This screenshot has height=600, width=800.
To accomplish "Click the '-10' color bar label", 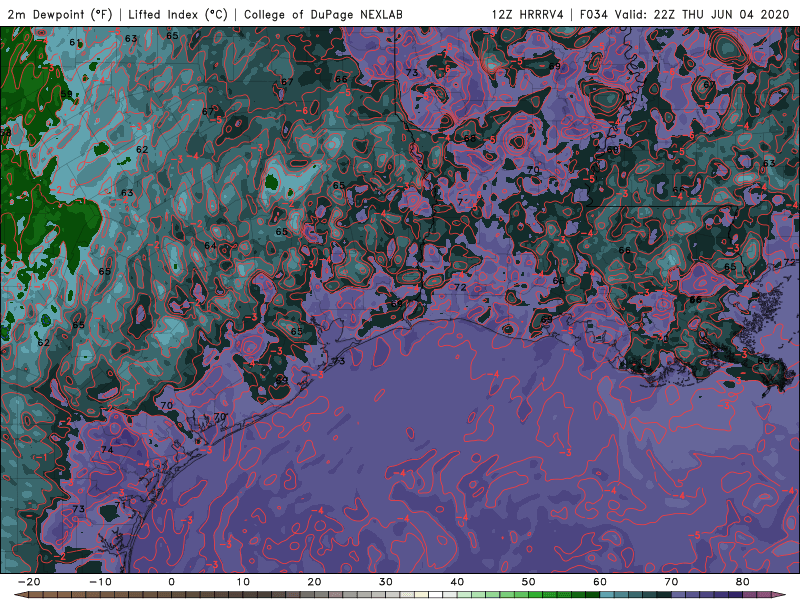I will [x=100, y=582].
